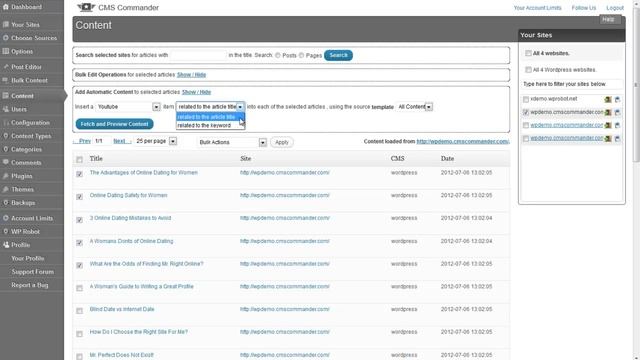The height and width of the screenshot is (360, 640).
Task: Uncheck '3 Online Dating Mistakes to Avoid' row
Action: click(x=80, y=220)
